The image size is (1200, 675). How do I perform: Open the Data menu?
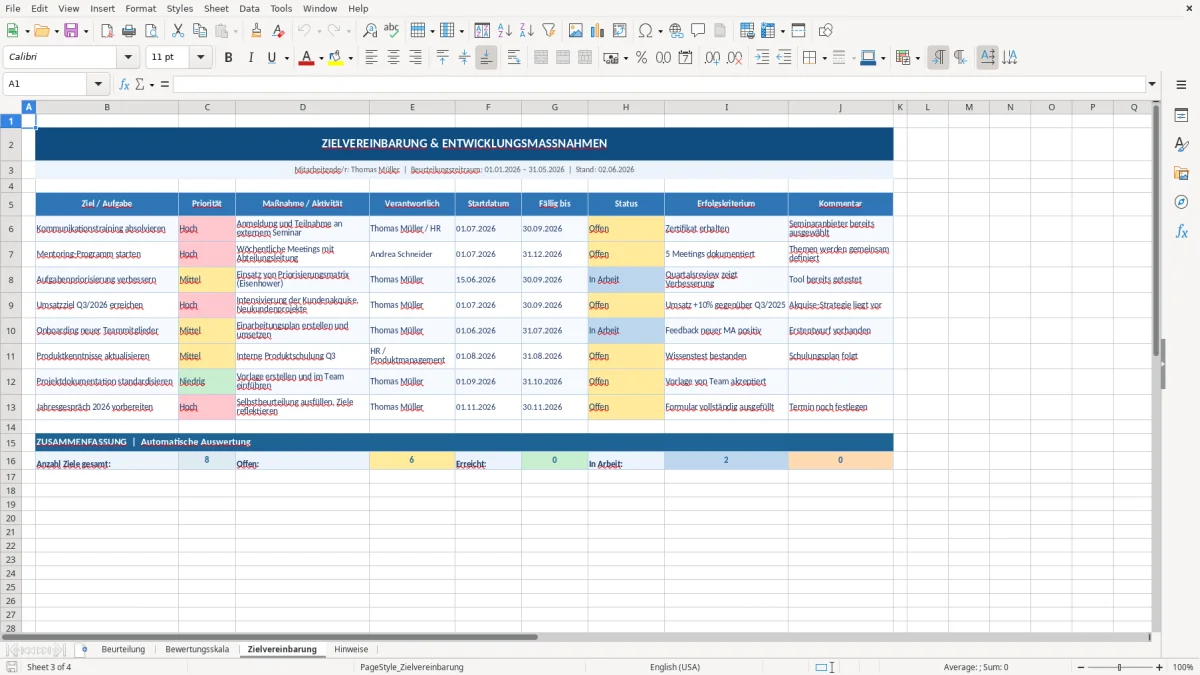tap(249, 8)
